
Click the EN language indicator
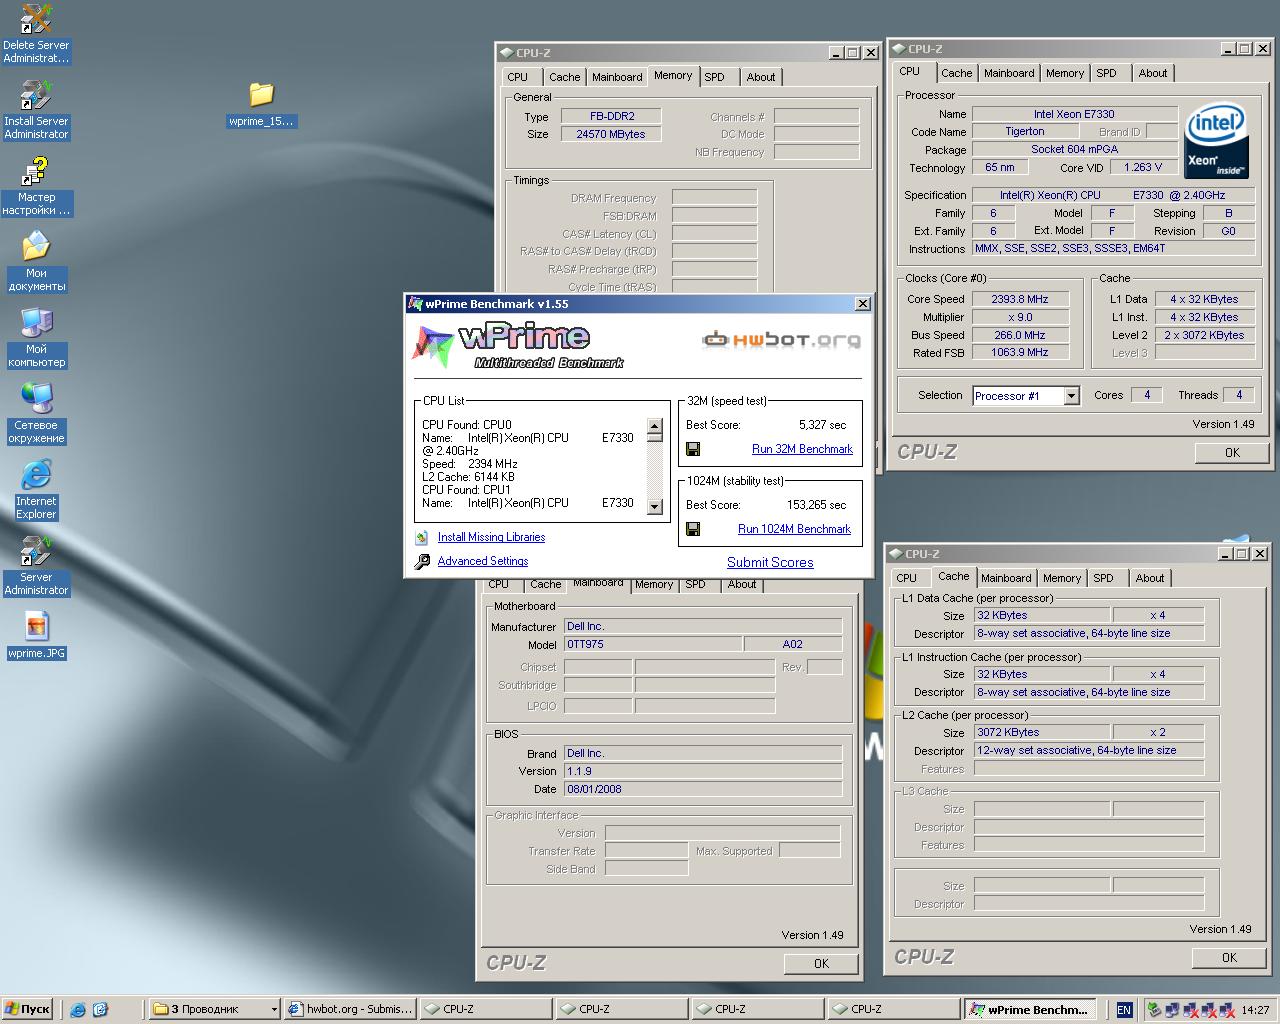point(1124,1010)
